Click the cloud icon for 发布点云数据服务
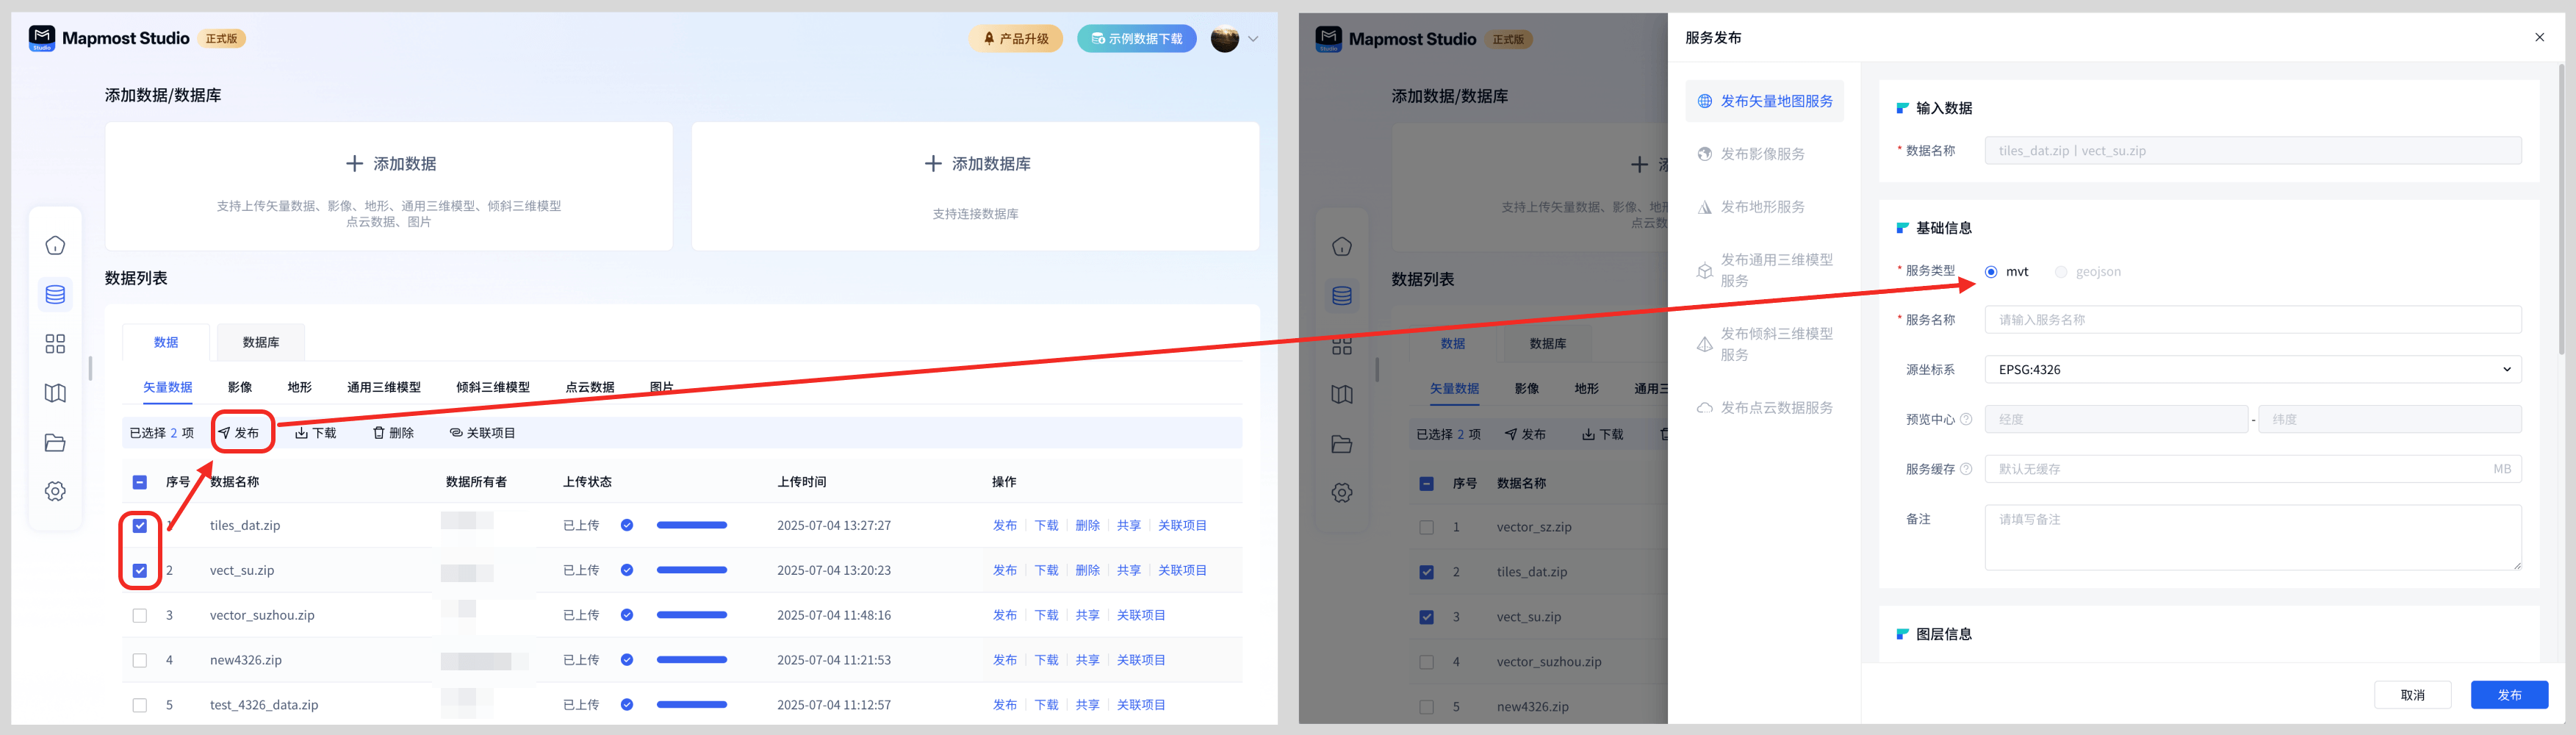This screenshot has width=2576, height=735. coord(1705,408)
